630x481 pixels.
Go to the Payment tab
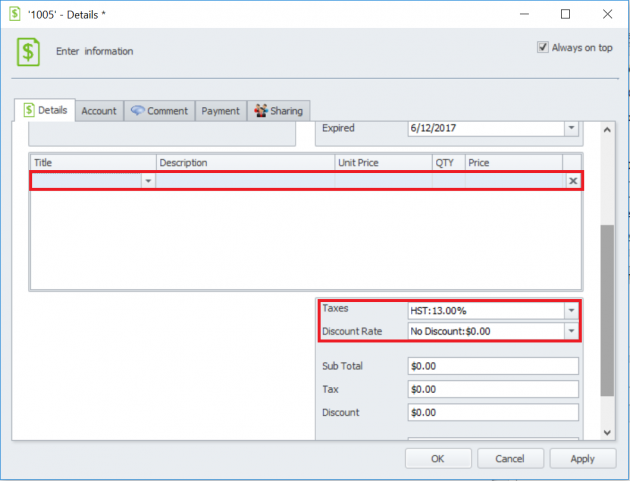[x=220, y=111]
